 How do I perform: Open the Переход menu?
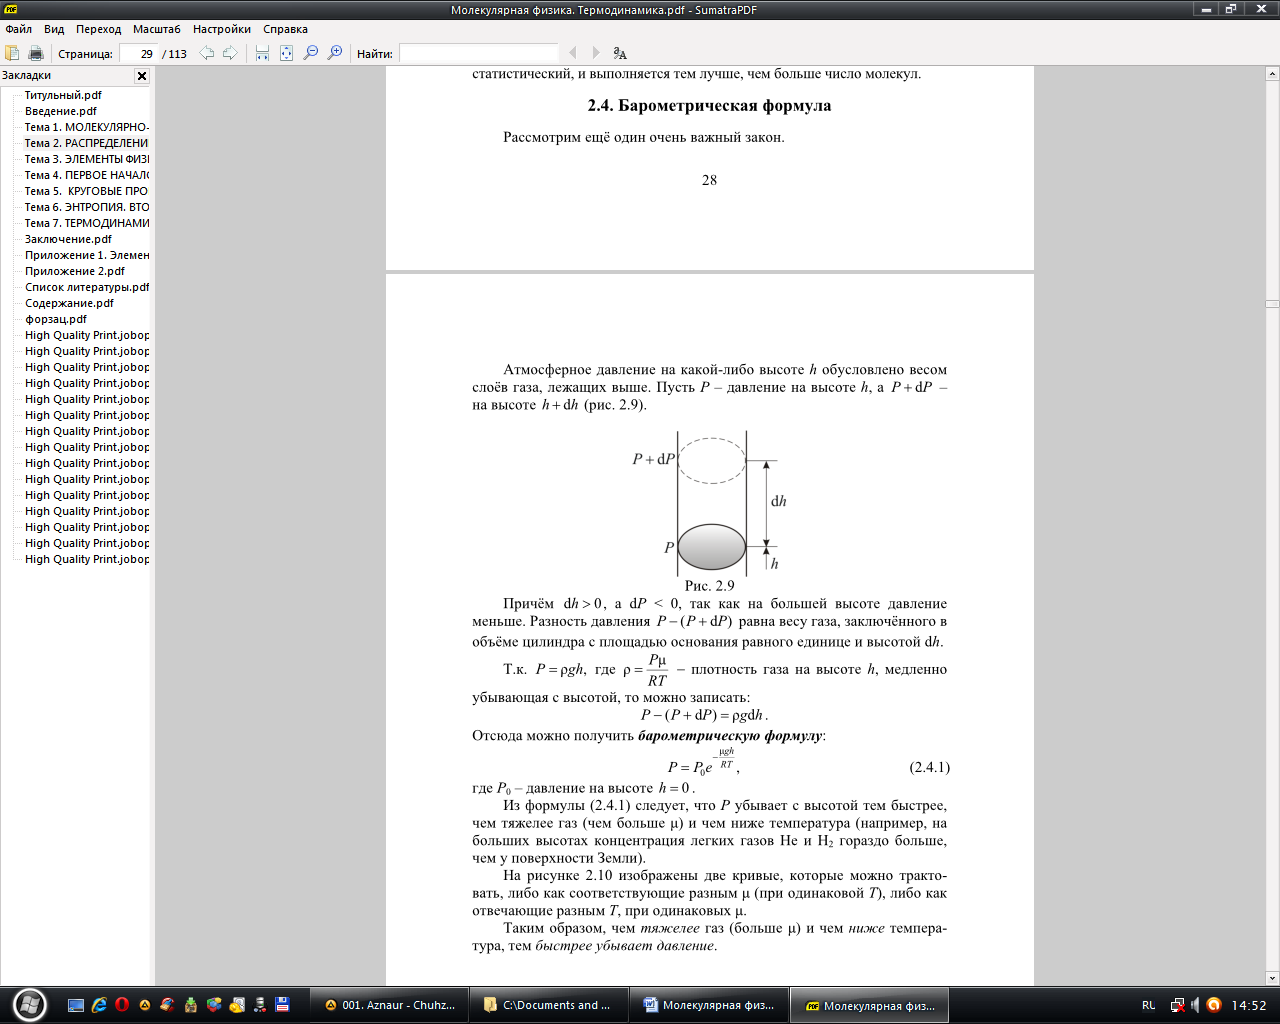(x=98, y=29)
